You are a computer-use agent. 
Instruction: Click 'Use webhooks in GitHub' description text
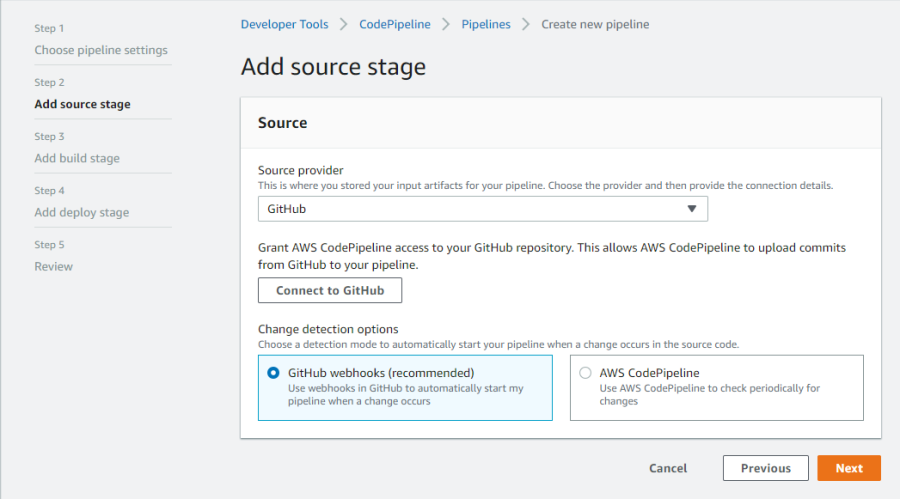(x=406, y=394)
